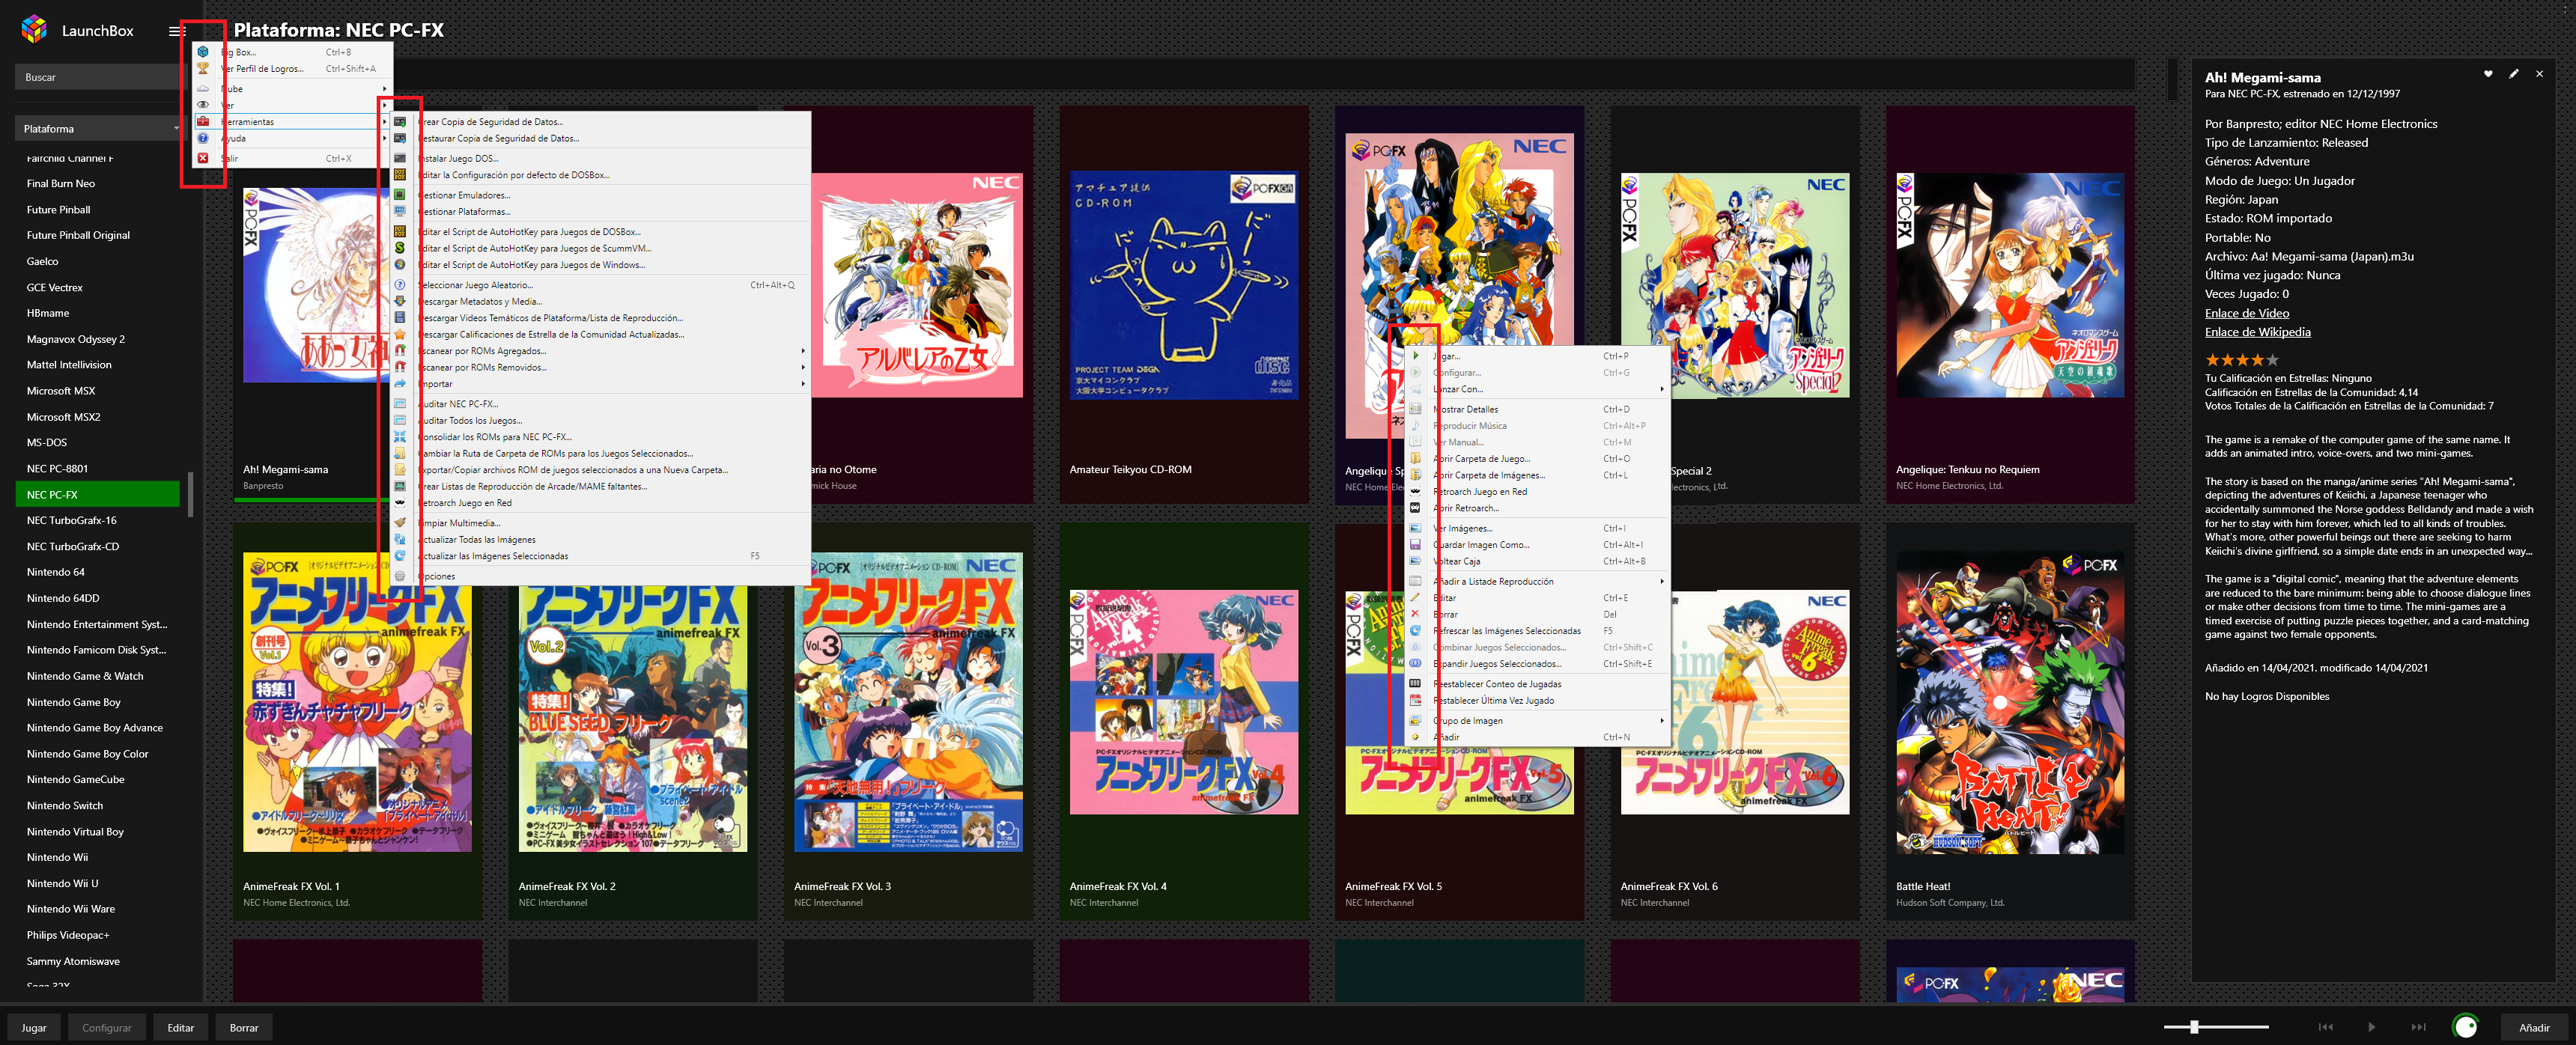Click the Gestionar Emuladores chip icon

[x=400, y=195]
